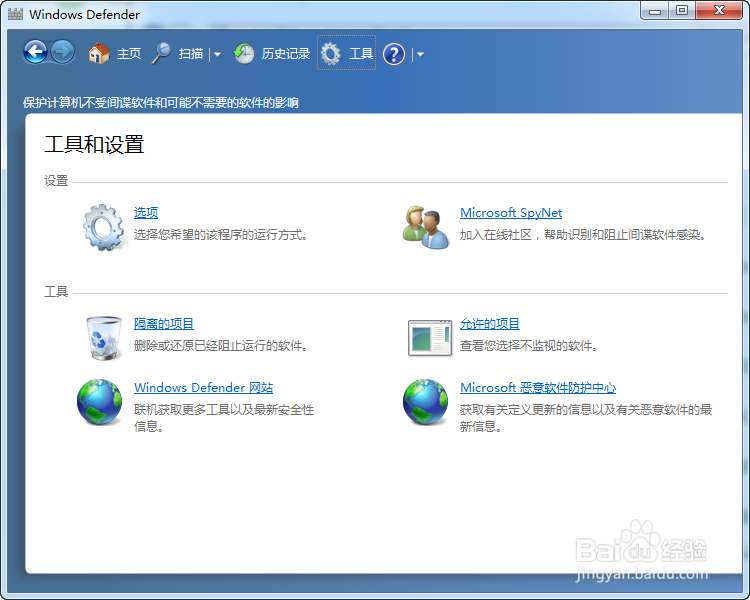The image size is (750, 600).
Task: Click text 删除或还原已经阻止运行的软件。
Action: (221, 346)
